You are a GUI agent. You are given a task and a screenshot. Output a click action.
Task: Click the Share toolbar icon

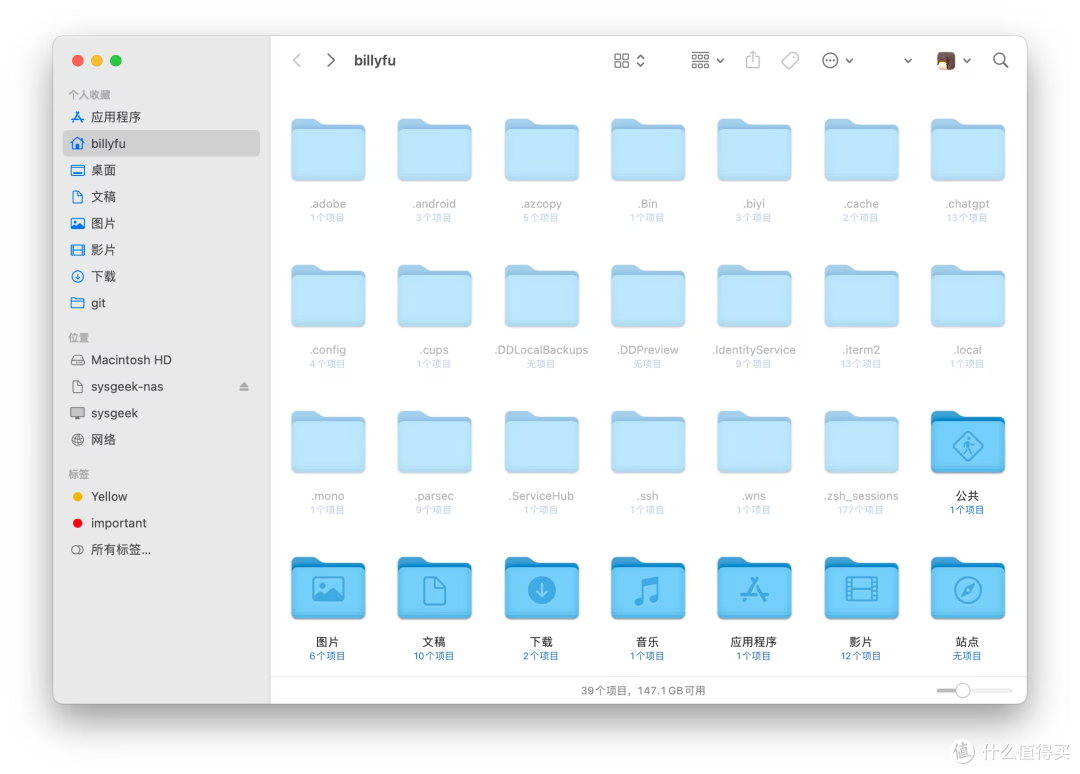point(753,60)
